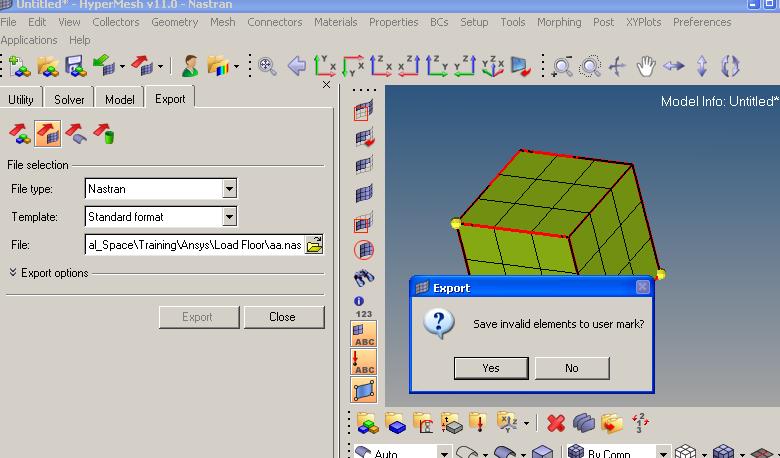Screen dimensions: 780x458
Task: Click the Renumber 1-2-3 icon
Action: (640, 423)
